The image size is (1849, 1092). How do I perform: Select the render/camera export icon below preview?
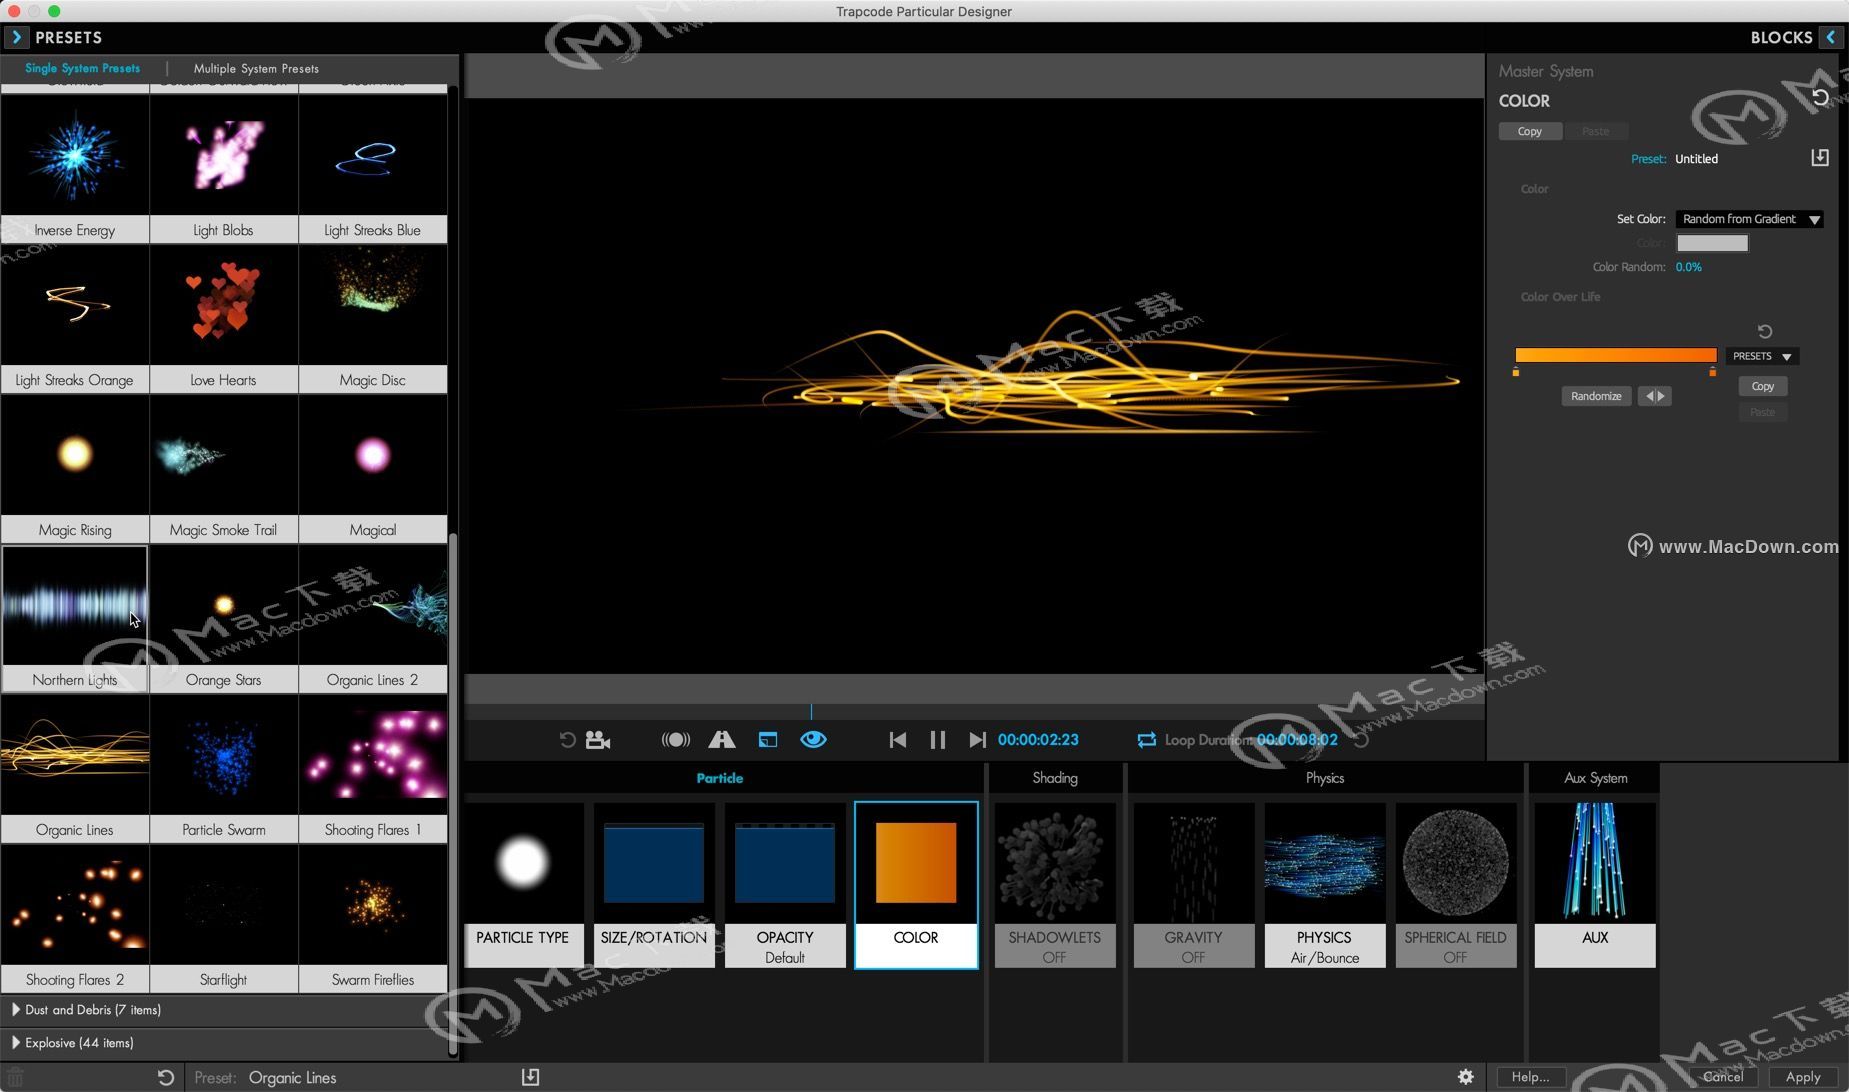[596, 740]
